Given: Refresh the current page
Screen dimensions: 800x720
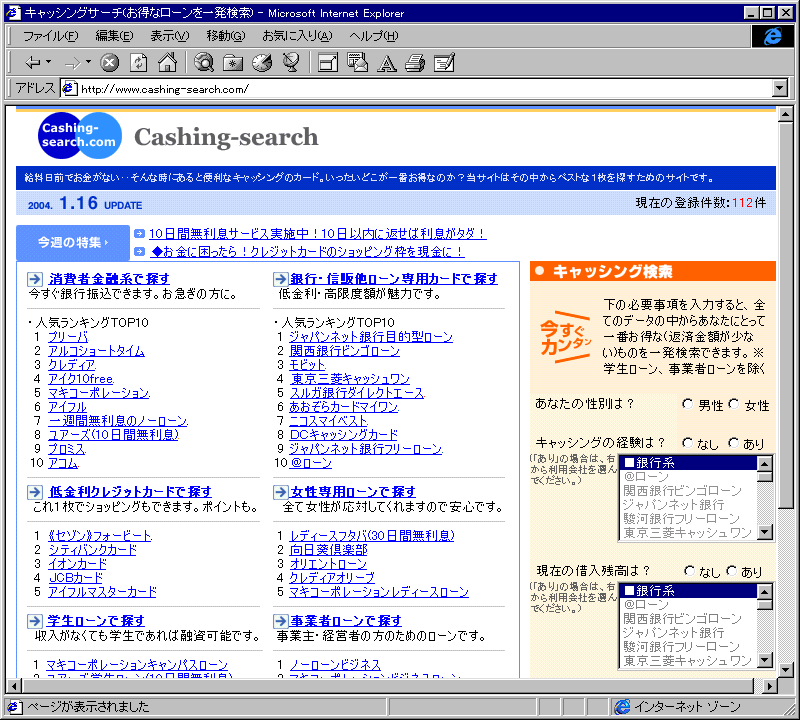Looking at the screenshot, I should coord(138,63).
